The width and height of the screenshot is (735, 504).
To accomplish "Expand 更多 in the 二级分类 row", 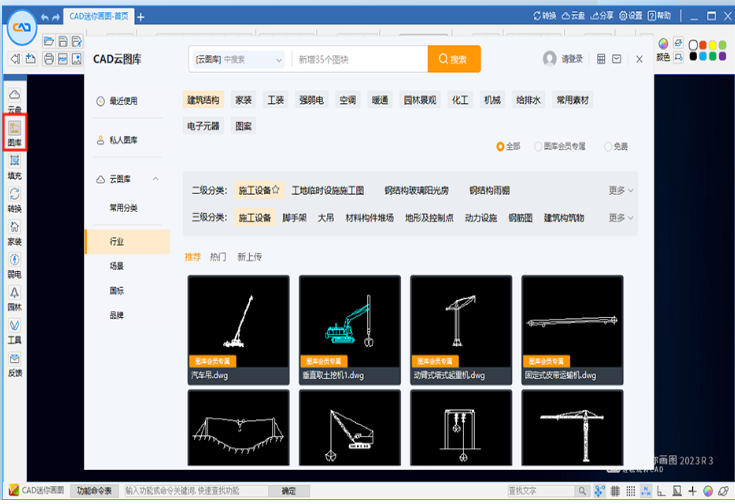I will (621, 190).
